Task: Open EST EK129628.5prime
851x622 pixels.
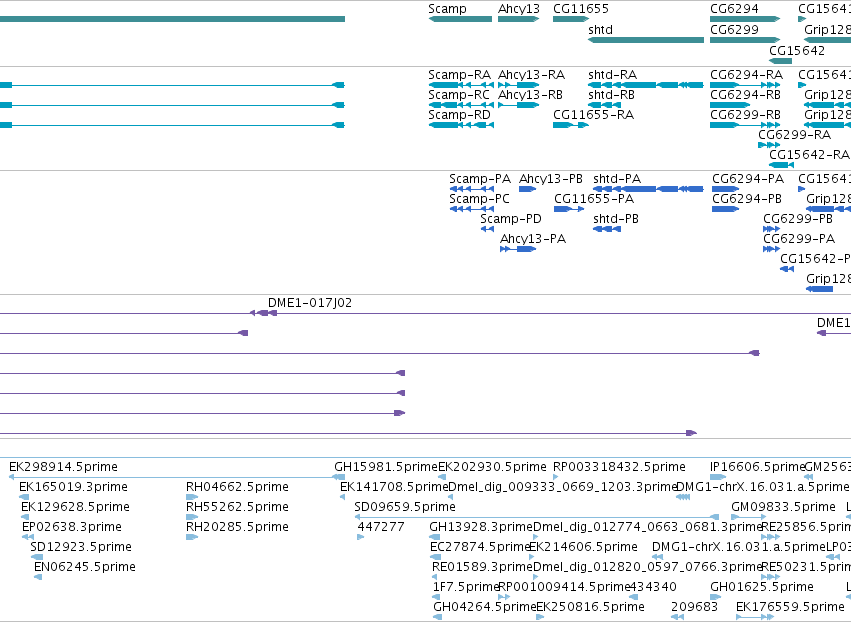Action: pos(25,517)
